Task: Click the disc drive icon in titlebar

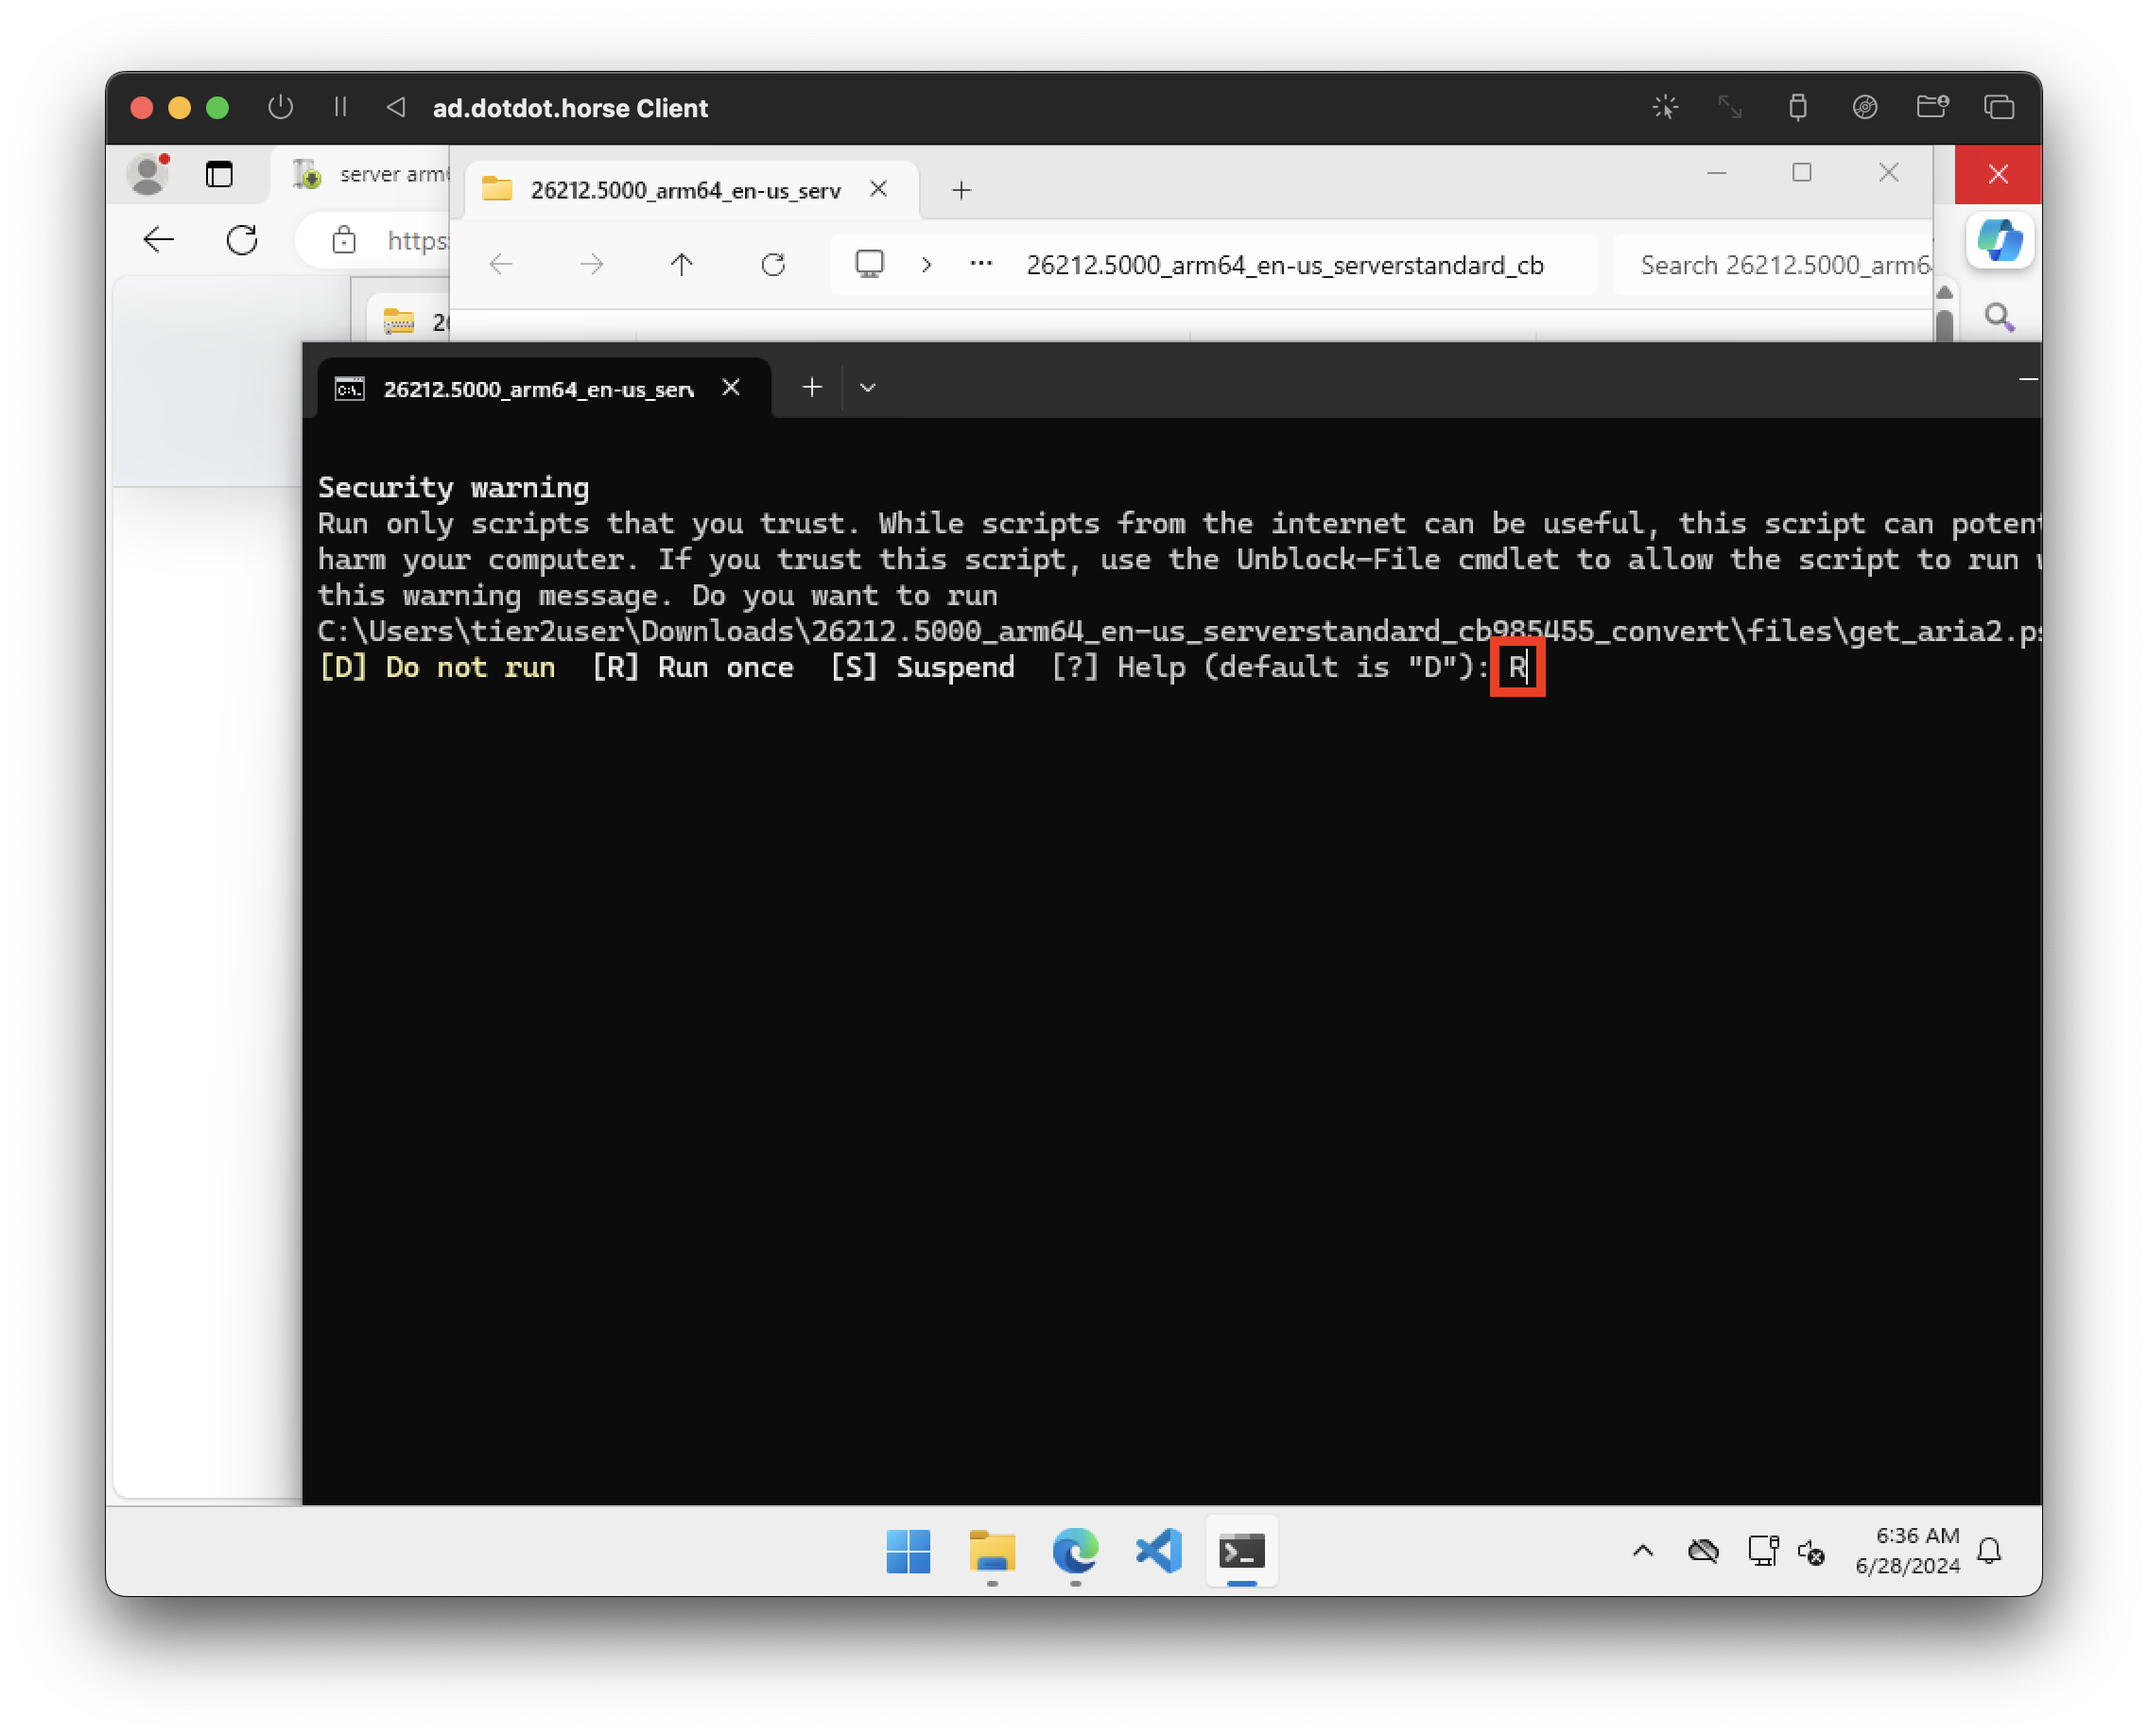Action: (x=1865, y=107)
